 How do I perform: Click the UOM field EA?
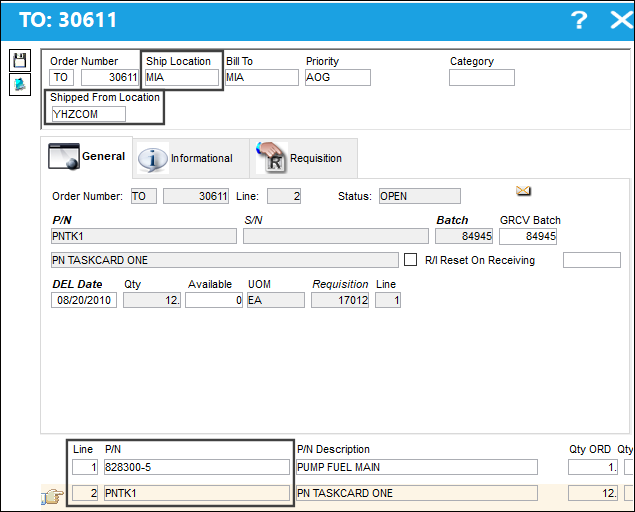276,300
